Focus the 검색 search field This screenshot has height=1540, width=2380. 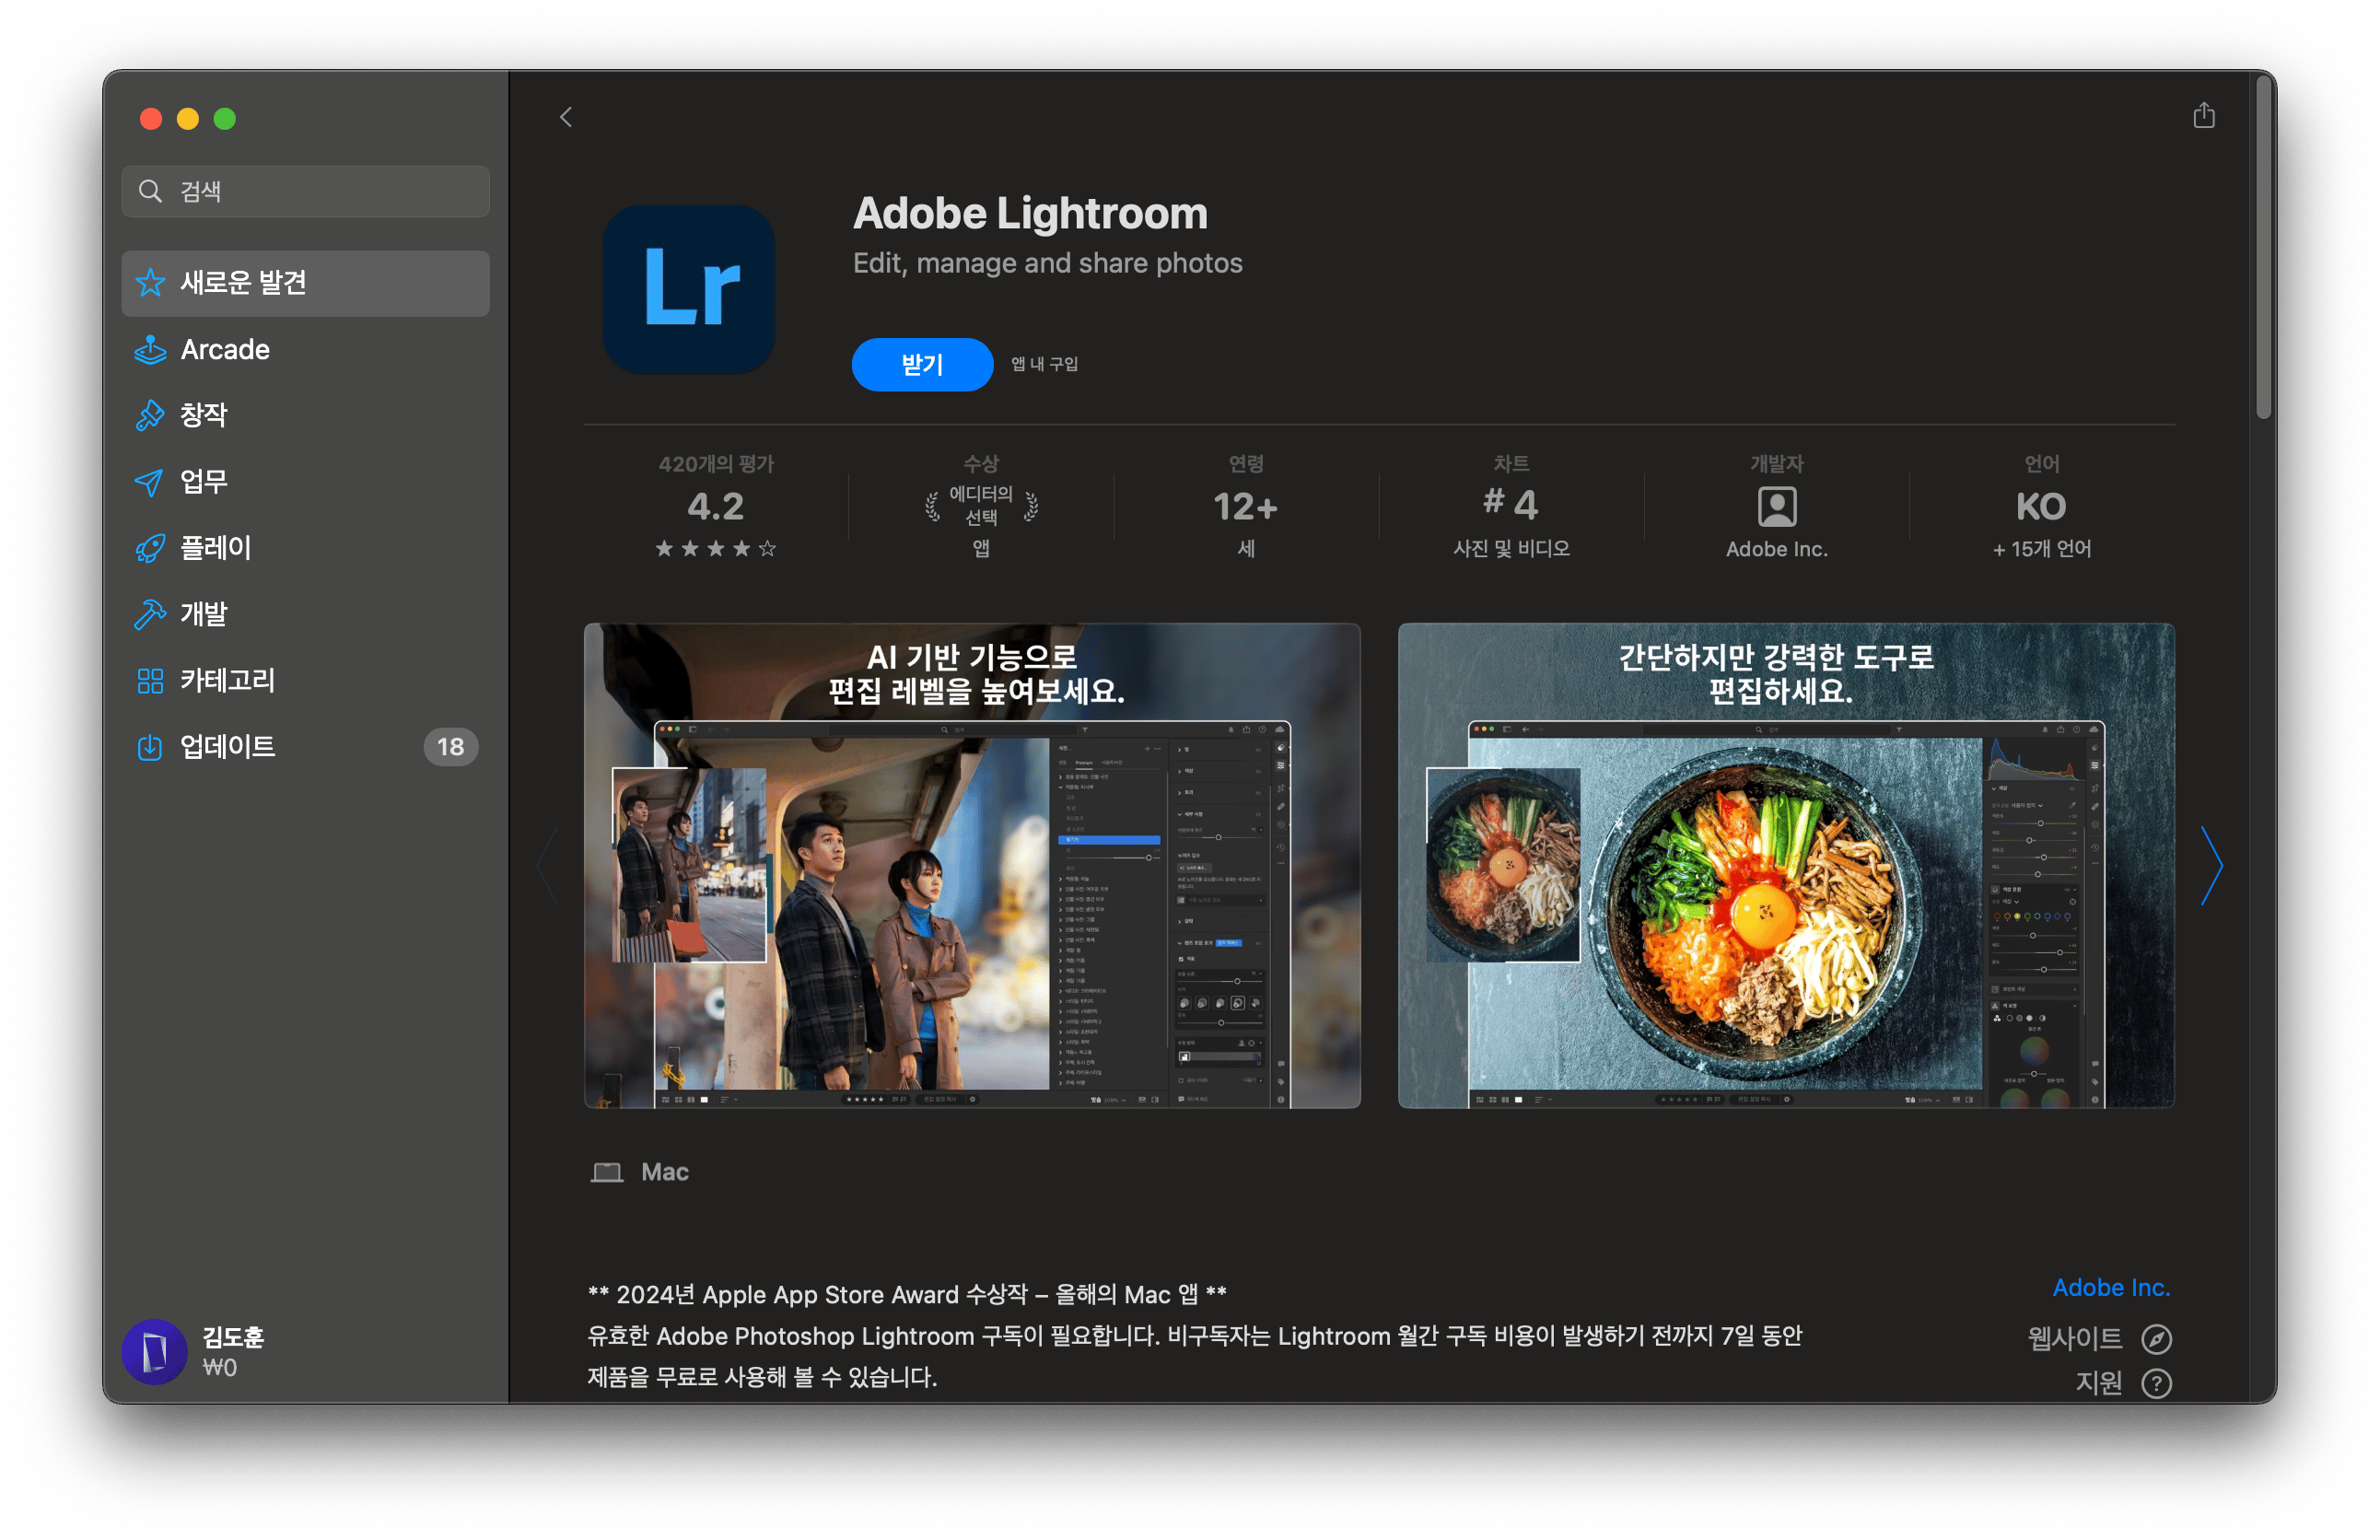[x=305, y=191]
